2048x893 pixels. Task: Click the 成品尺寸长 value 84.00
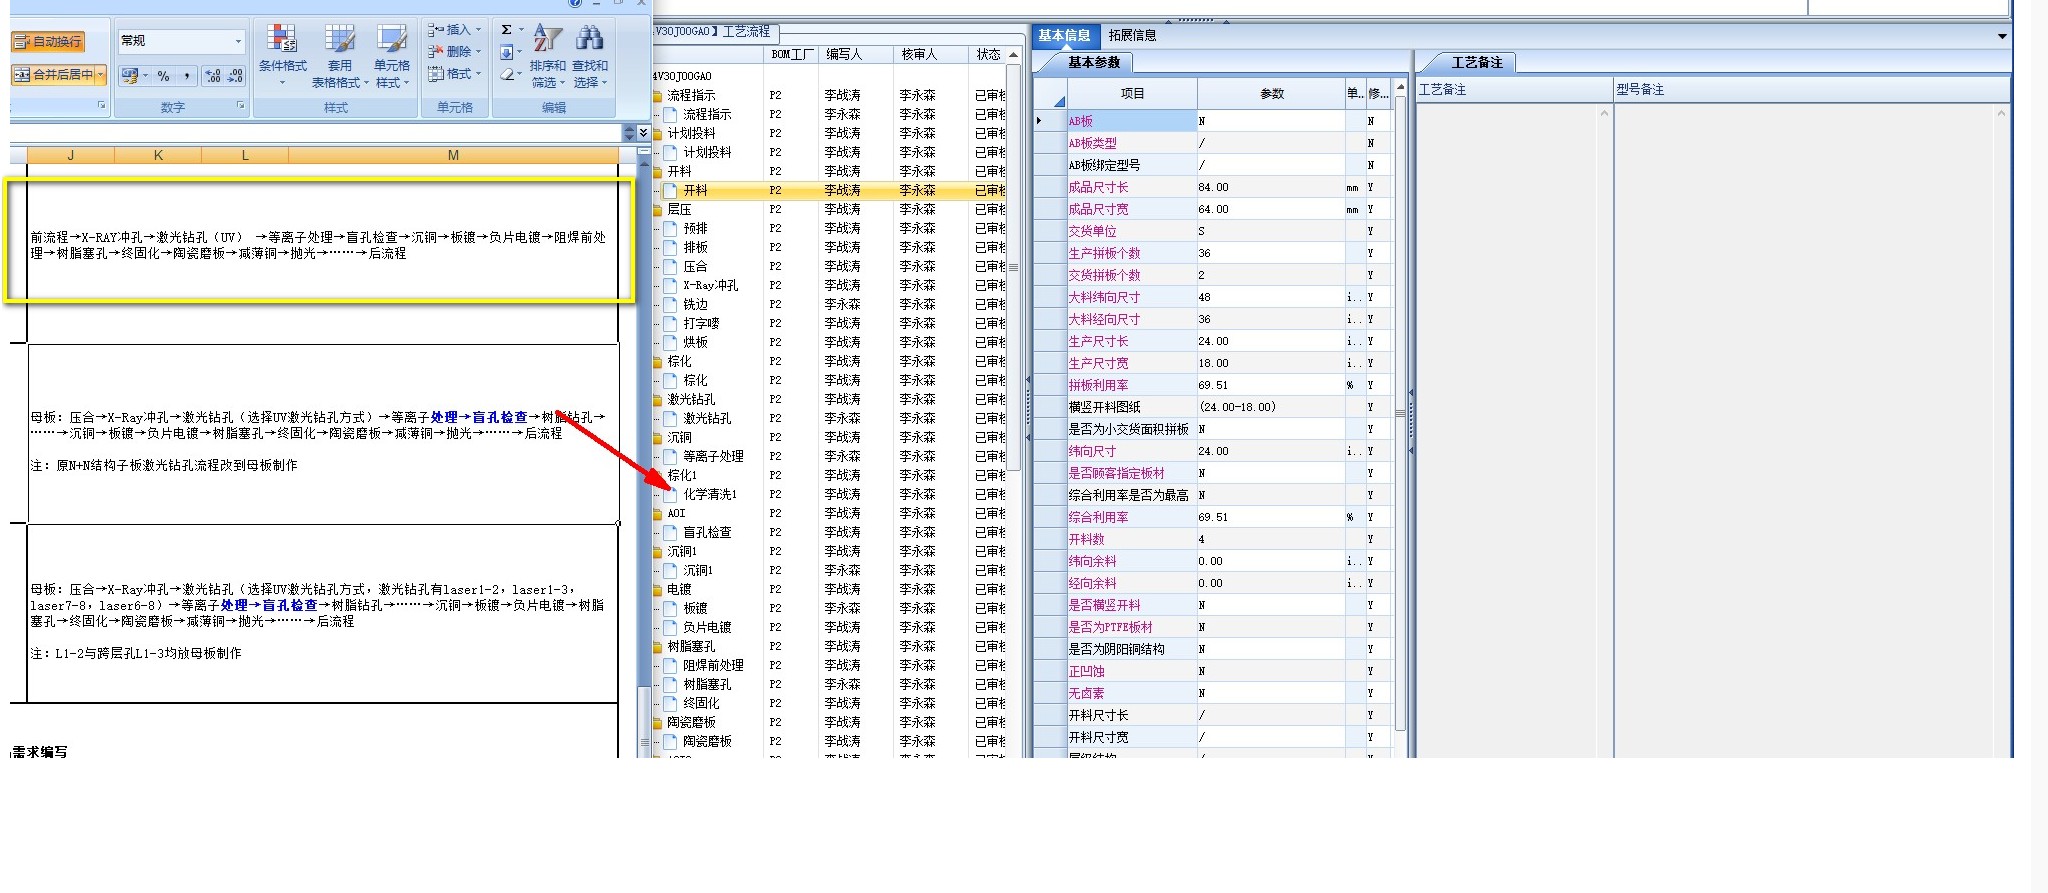(x=1271, y=187)
